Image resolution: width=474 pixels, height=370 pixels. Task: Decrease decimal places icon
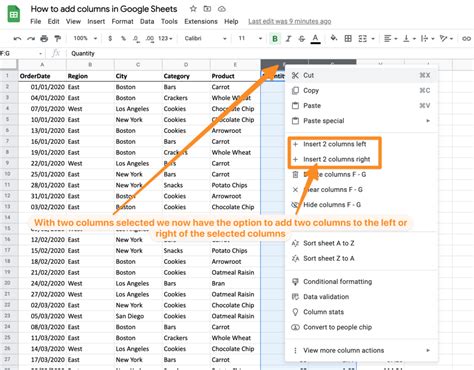(136, 39)
